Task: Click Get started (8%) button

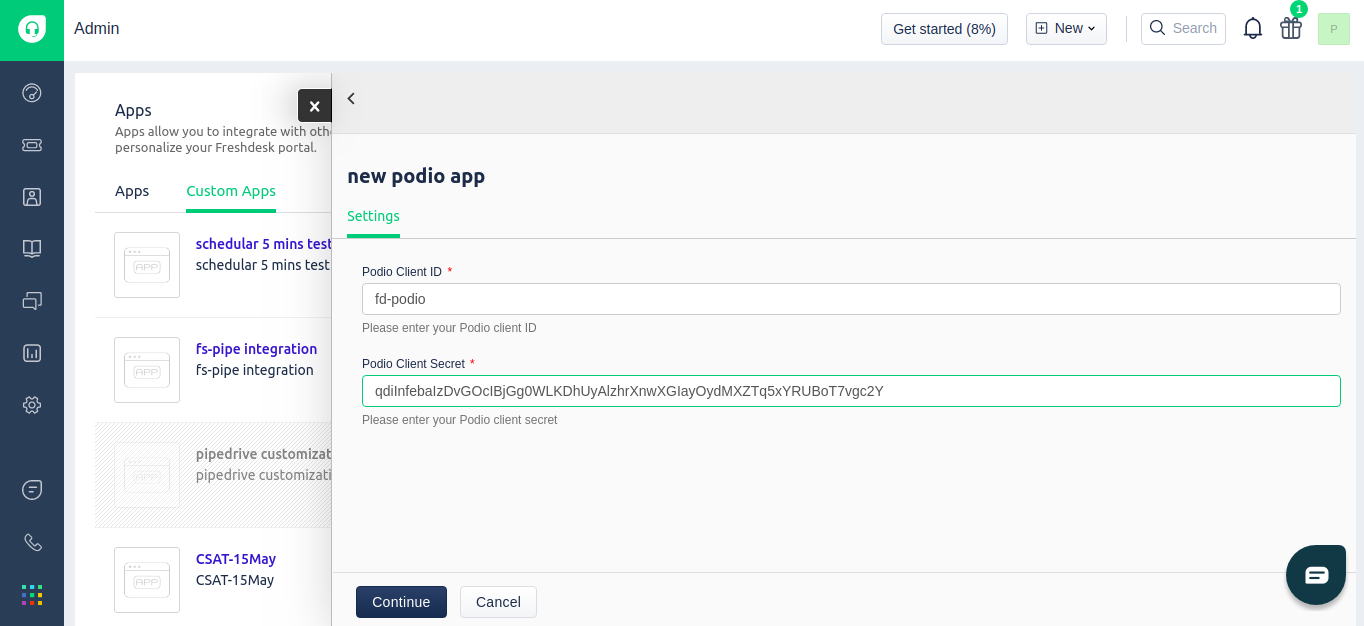Action: point(944,29)
